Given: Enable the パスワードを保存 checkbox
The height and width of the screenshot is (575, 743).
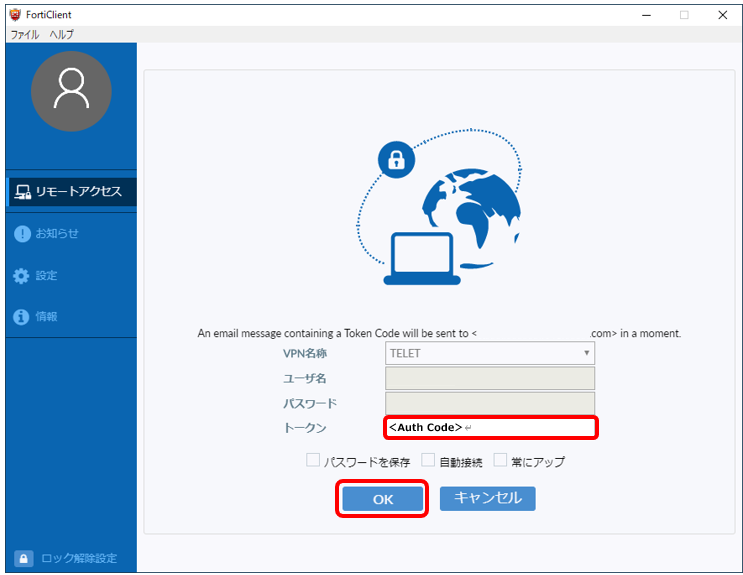Looking at the screenshot, I should 313,460.
